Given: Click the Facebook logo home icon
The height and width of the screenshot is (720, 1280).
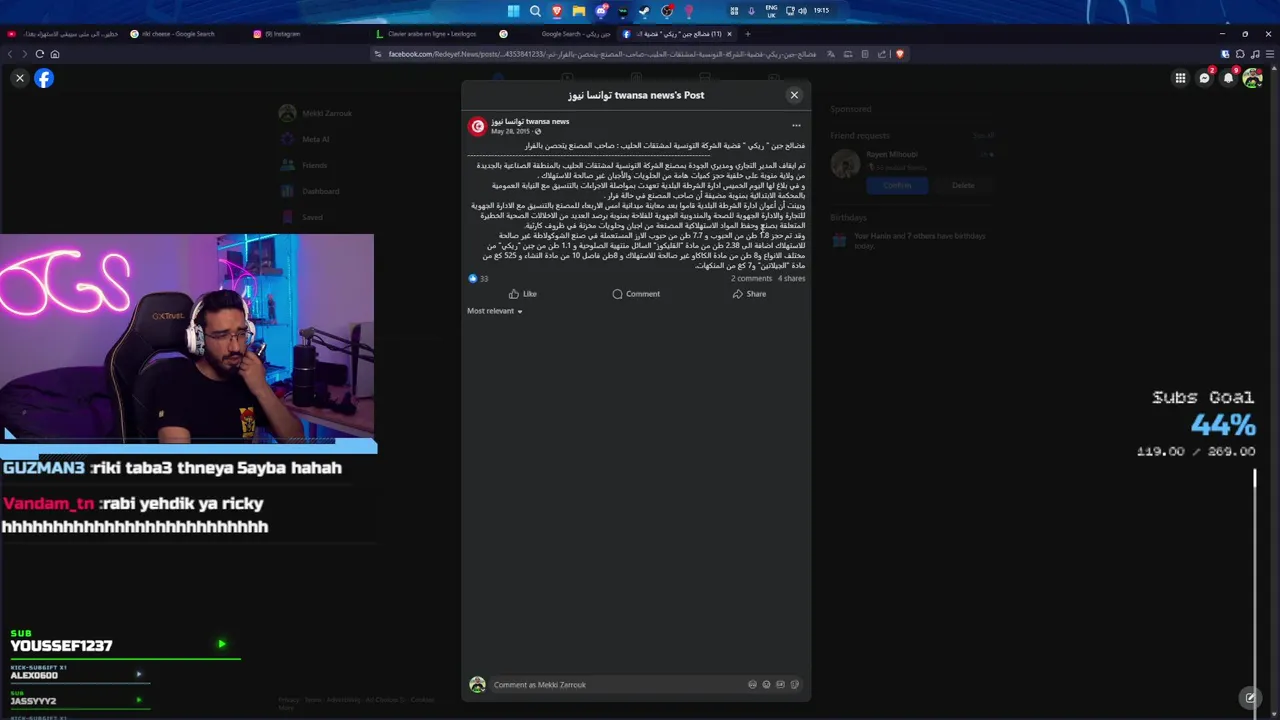Looking at the screenshot, I should click(x=44, y=78).
